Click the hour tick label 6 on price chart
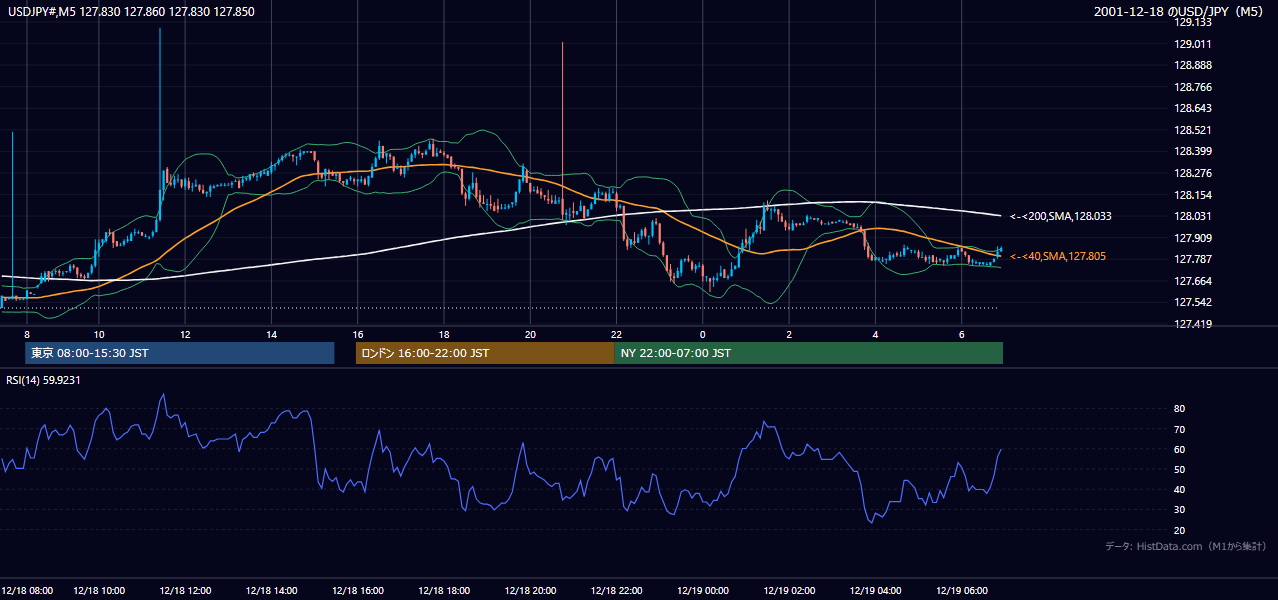1278x600 pixels. 961,334
